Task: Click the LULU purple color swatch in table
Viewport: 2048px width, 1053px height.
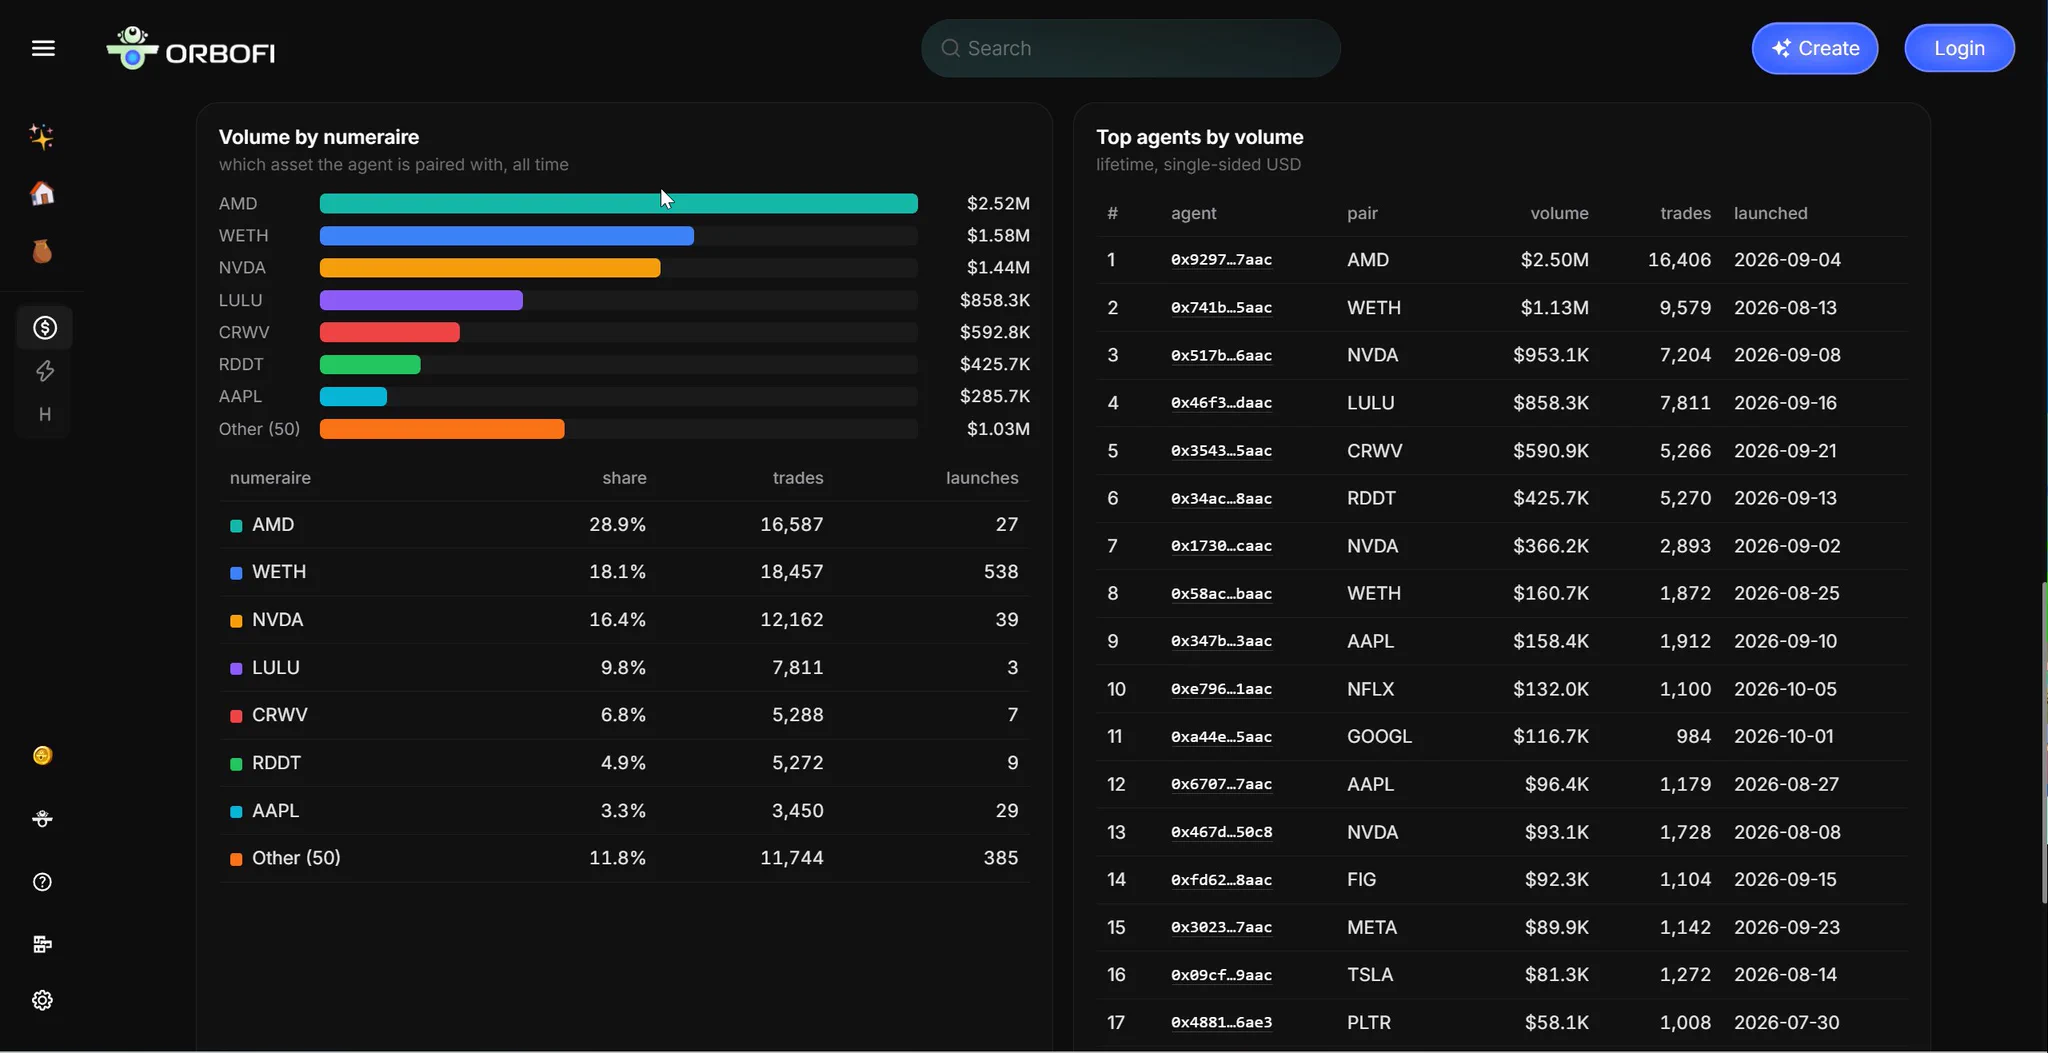Action: coord(236,668)
